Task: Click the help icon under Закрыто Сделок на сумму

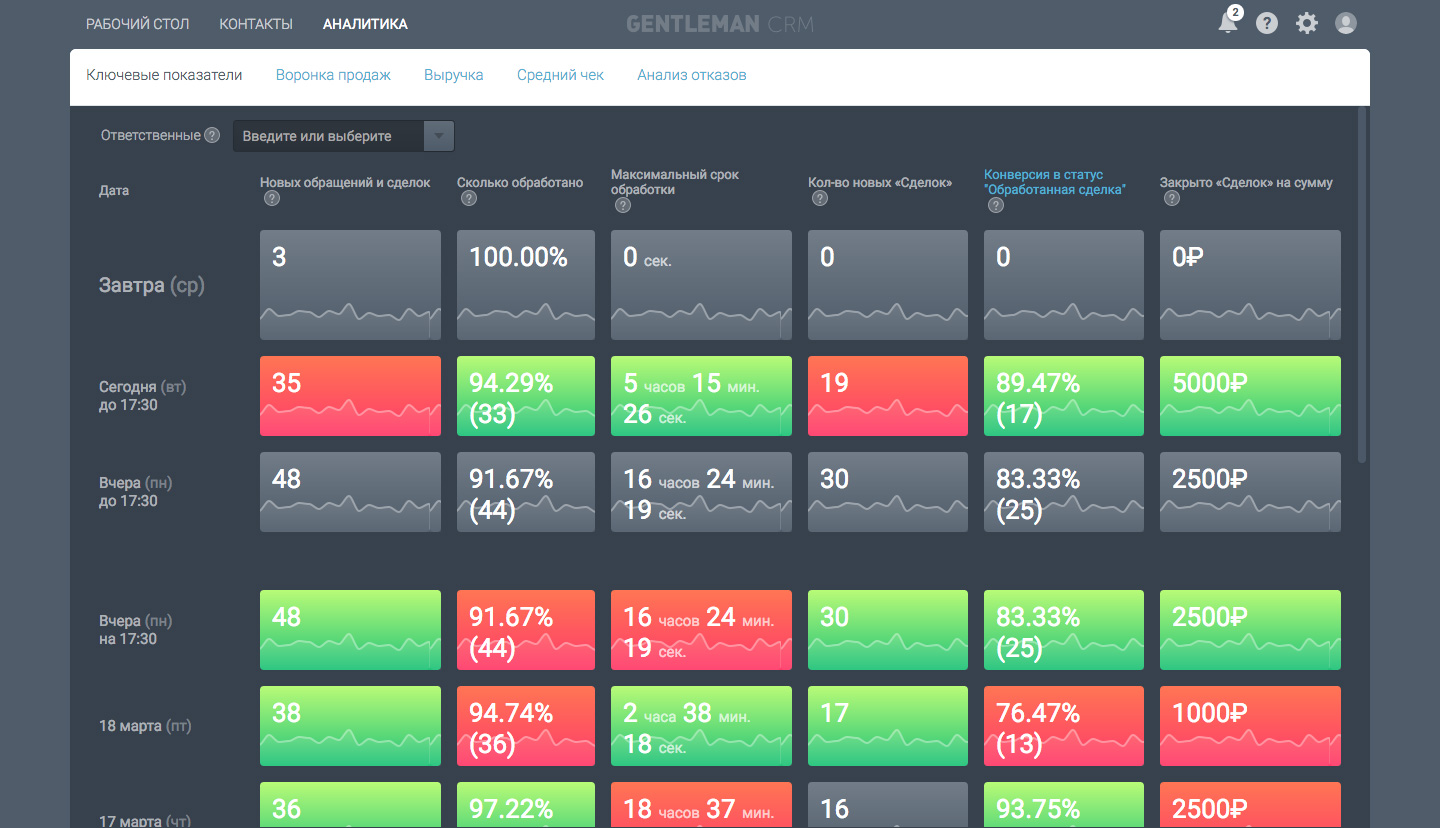Action: (1171, 198)
